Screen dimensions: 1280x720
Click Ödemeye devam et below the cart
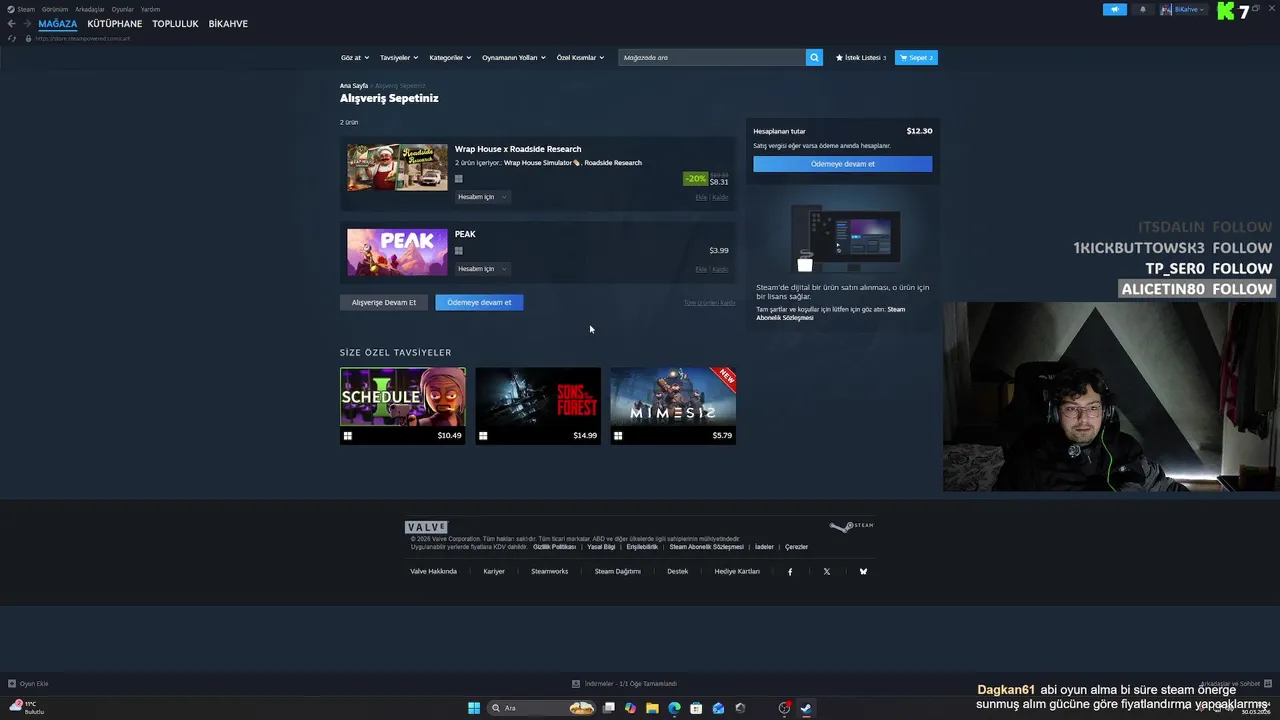tap(479, 302)
